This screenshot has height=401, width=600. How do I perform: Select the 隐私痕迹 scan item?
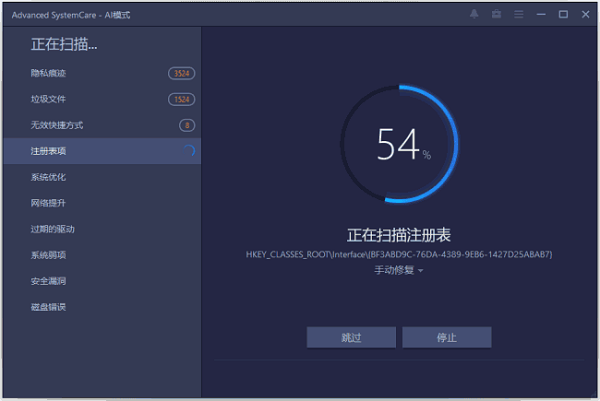[102, 73]
